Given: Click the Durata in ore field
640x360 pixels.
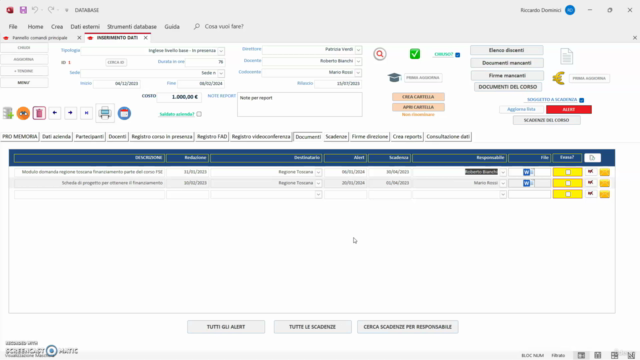Looking at the screenshot, I should [x=204, y=62].
